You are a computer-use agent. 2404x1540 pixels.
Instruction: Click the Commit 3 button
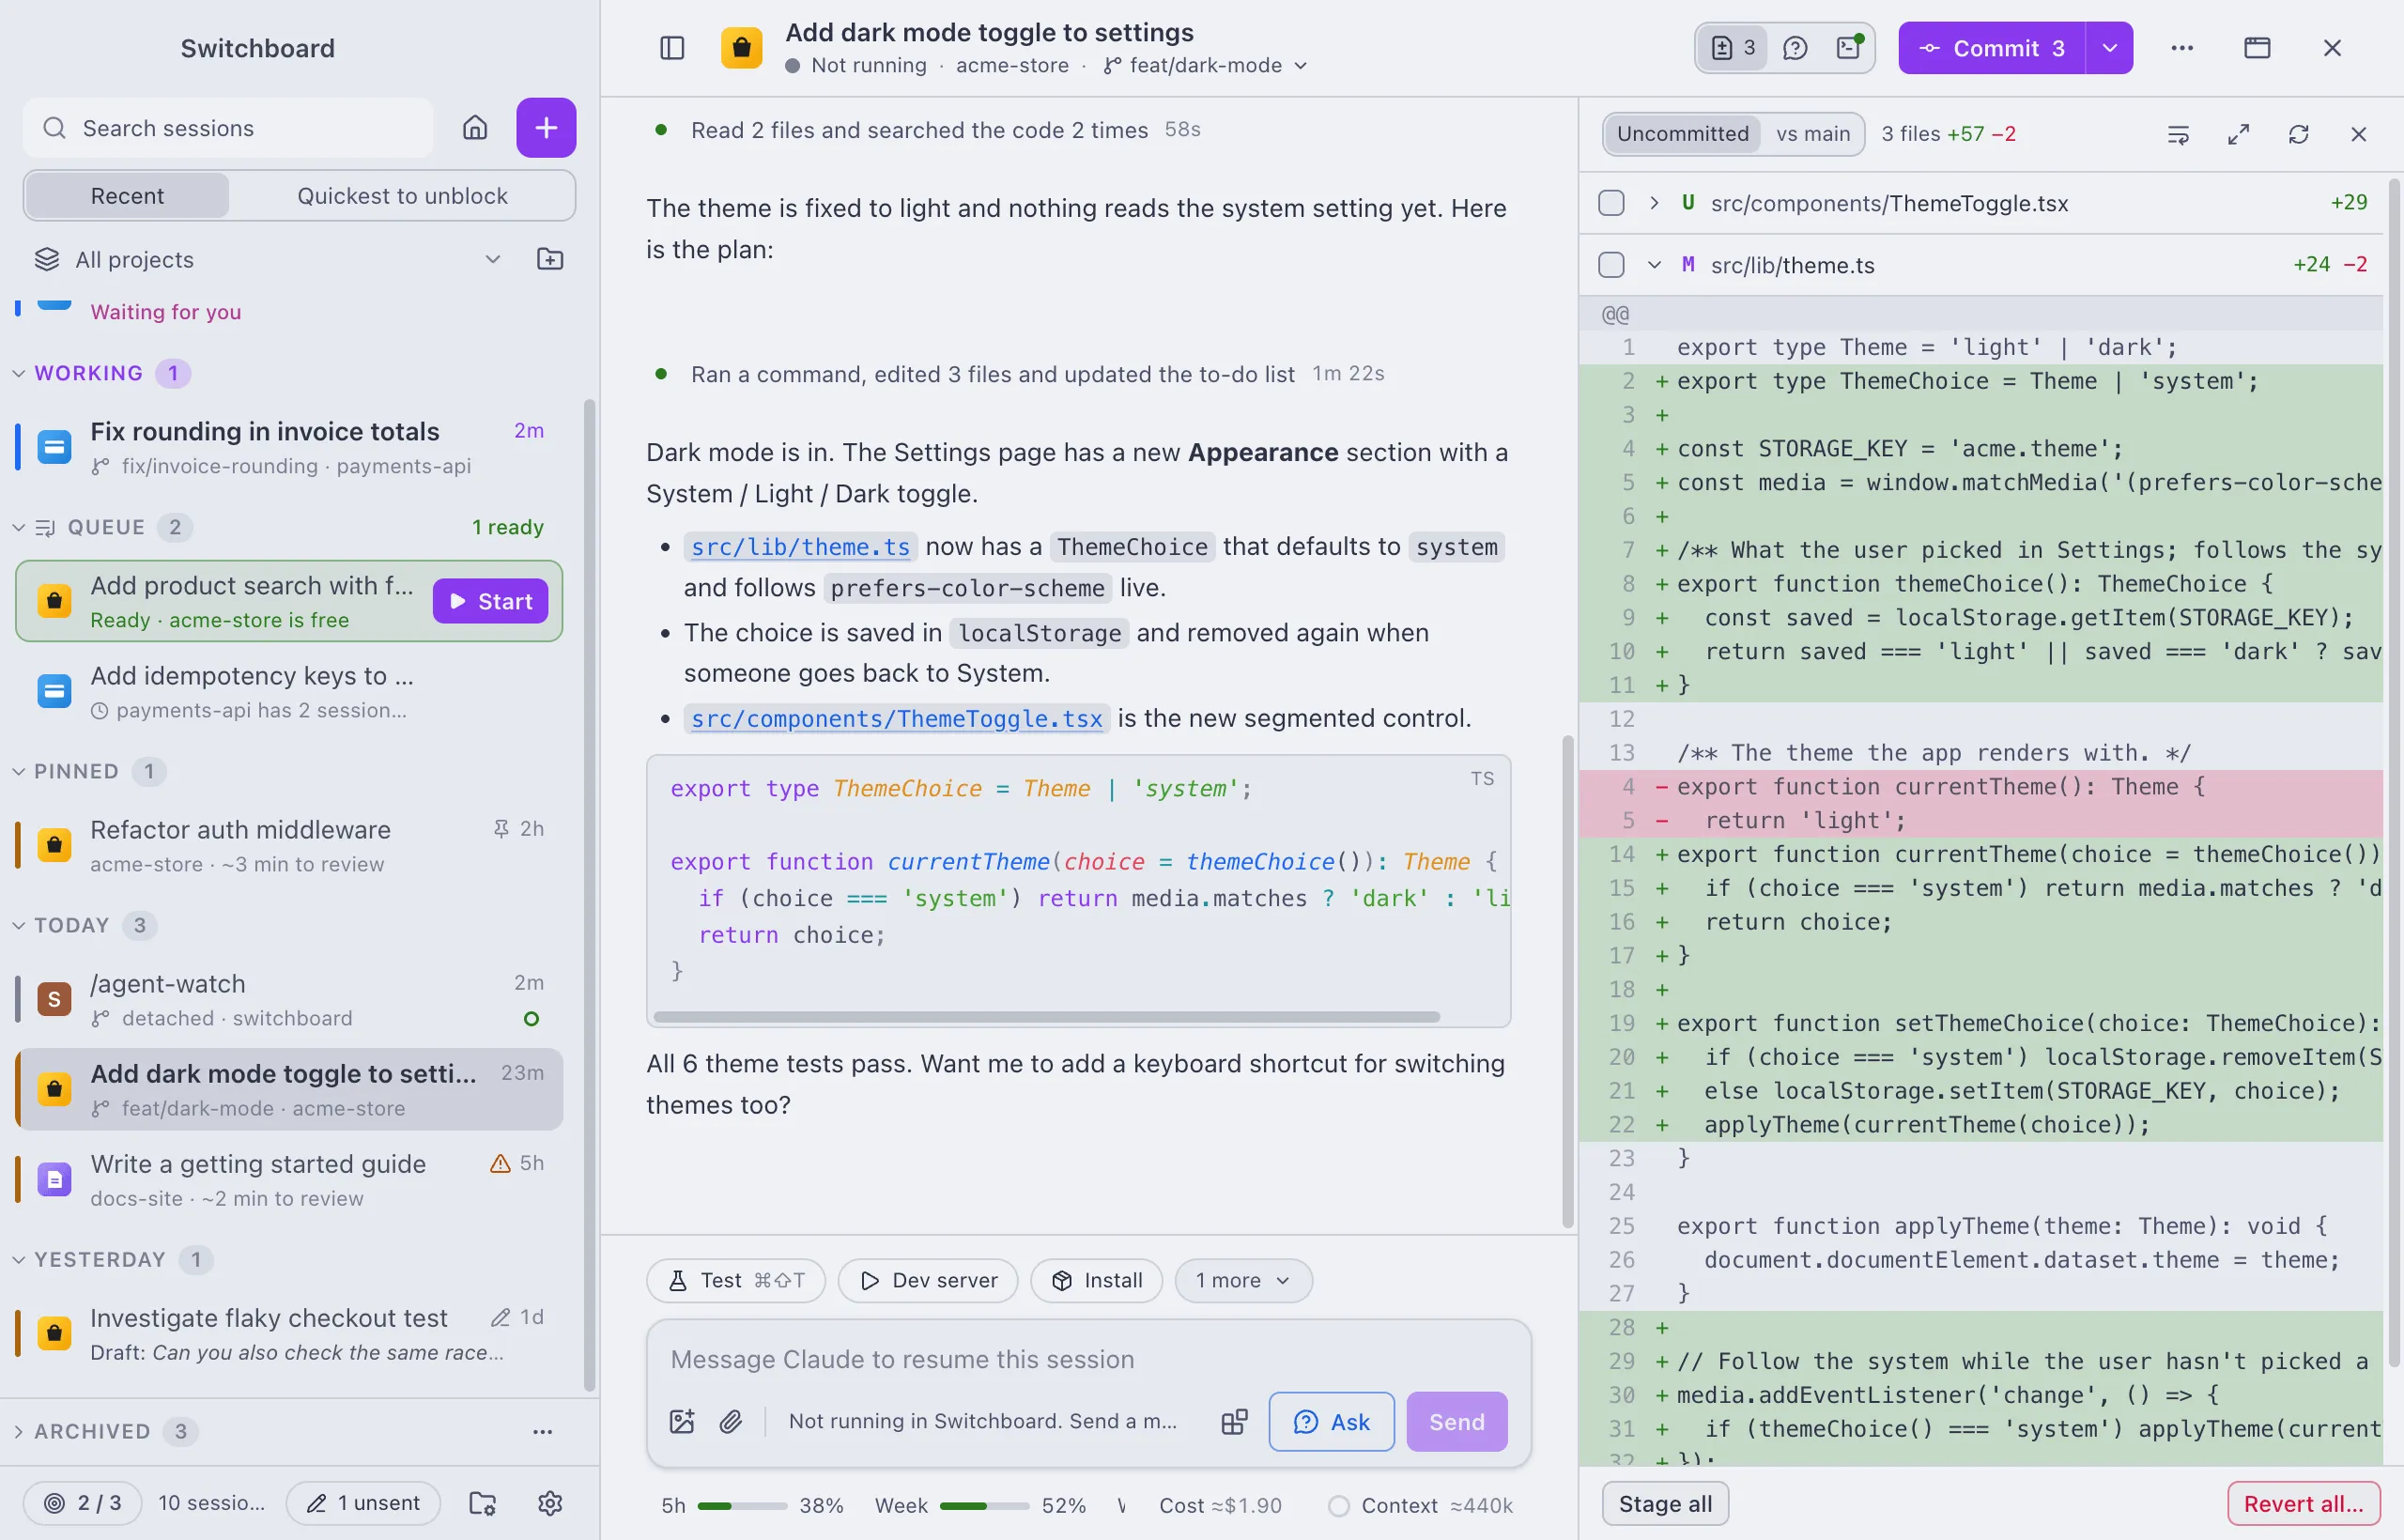point(1992,48)
